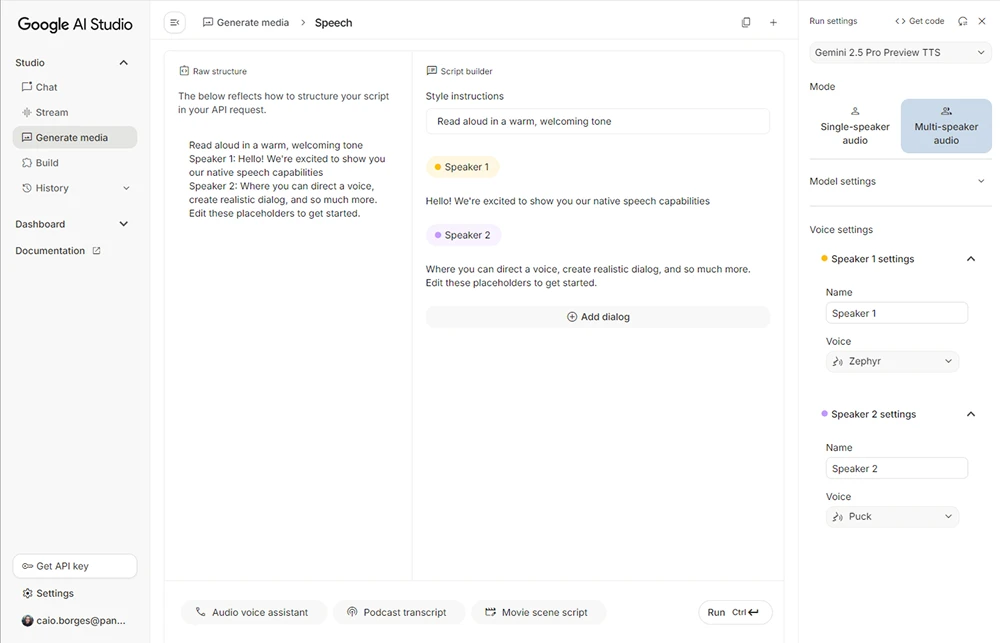Click the Script builder panel icon

pyautogui.click(x=432, y=71)
